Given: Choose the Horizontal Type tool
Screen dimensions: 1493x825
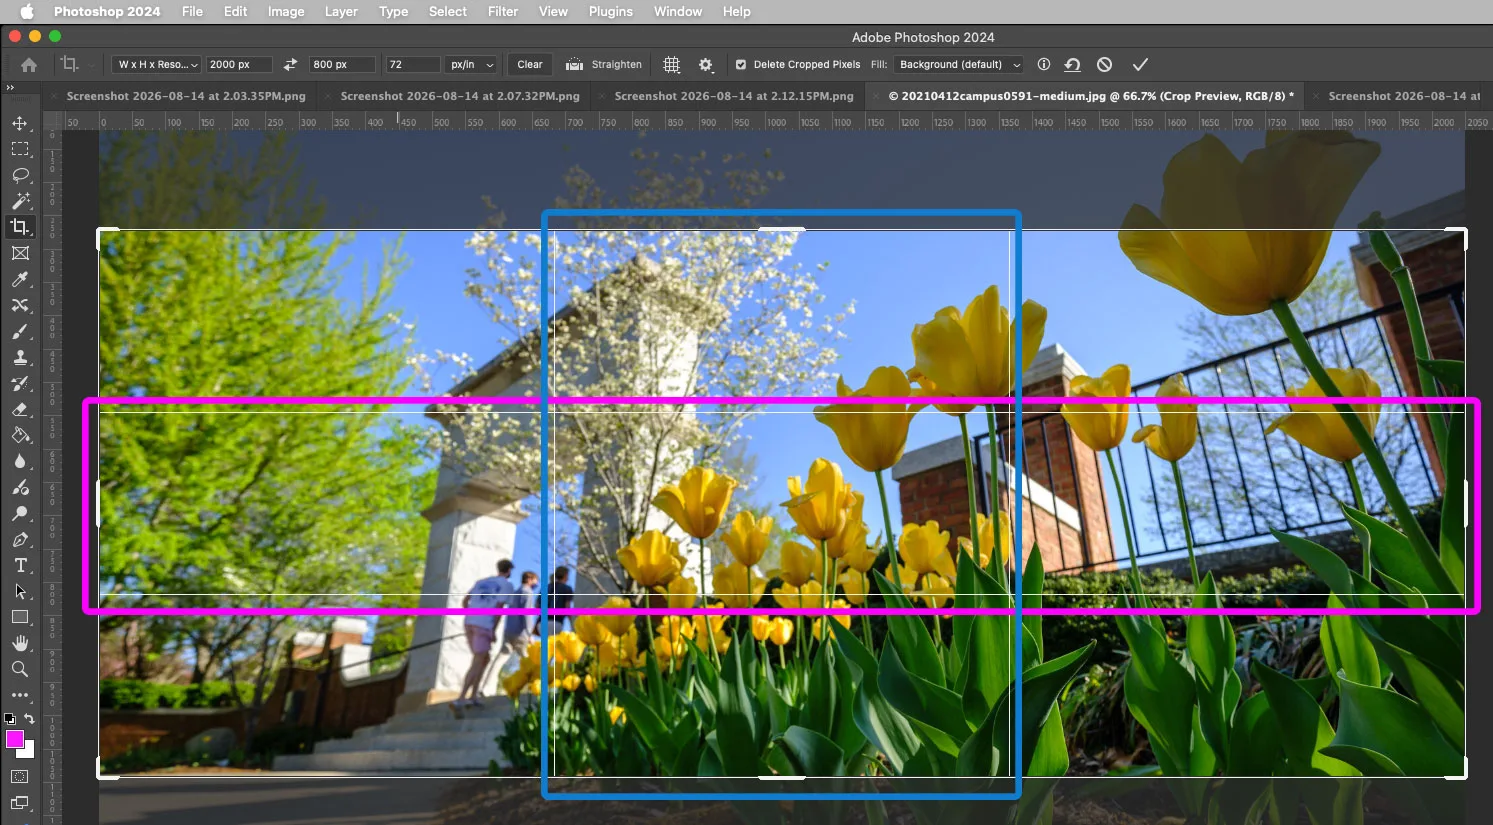Looking at the screenshot, I should click(20, 565).
